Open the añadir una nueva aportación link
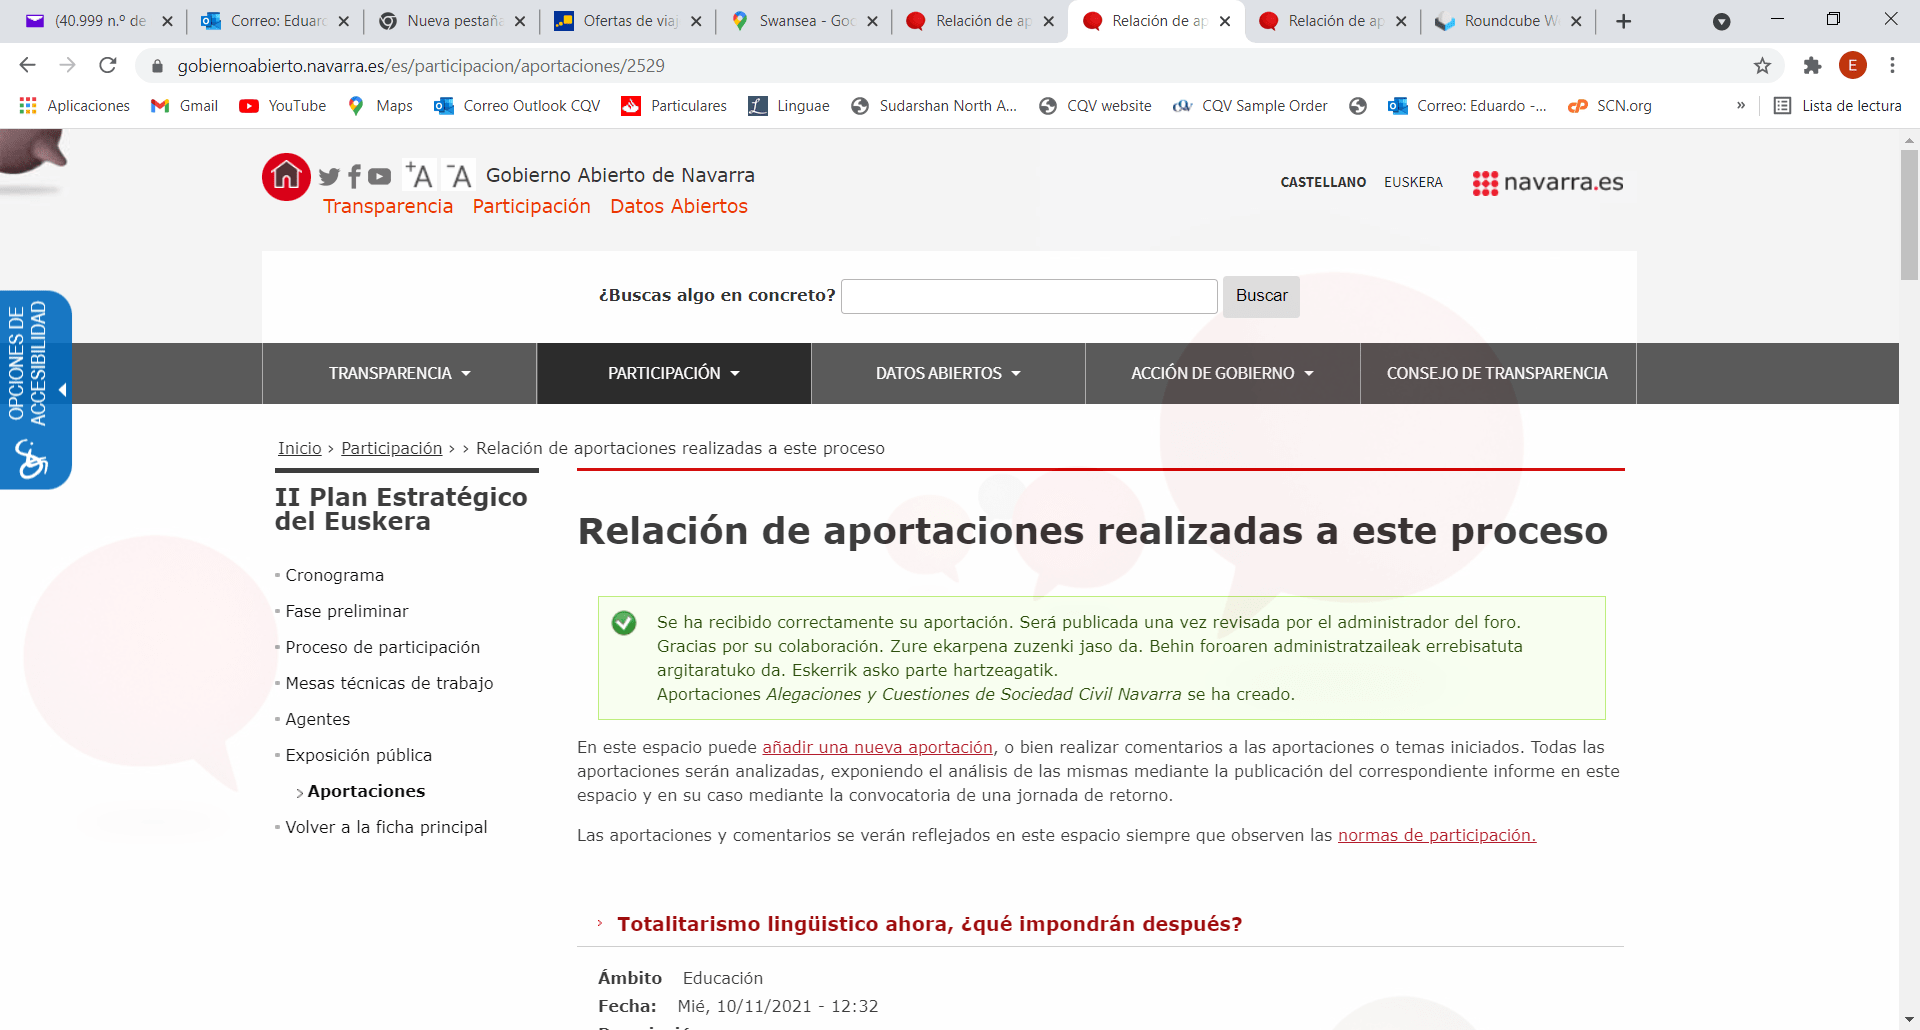 coord(876,747)
